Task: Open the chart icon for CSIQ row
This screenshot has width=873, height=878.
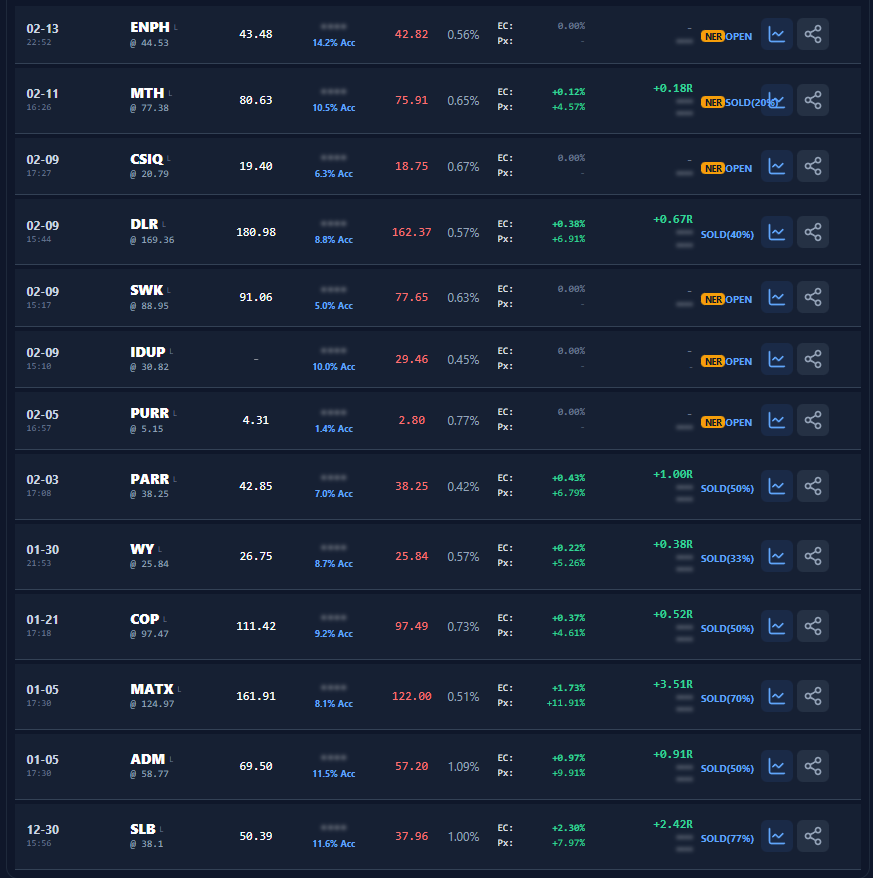Action: coord(776,166)
